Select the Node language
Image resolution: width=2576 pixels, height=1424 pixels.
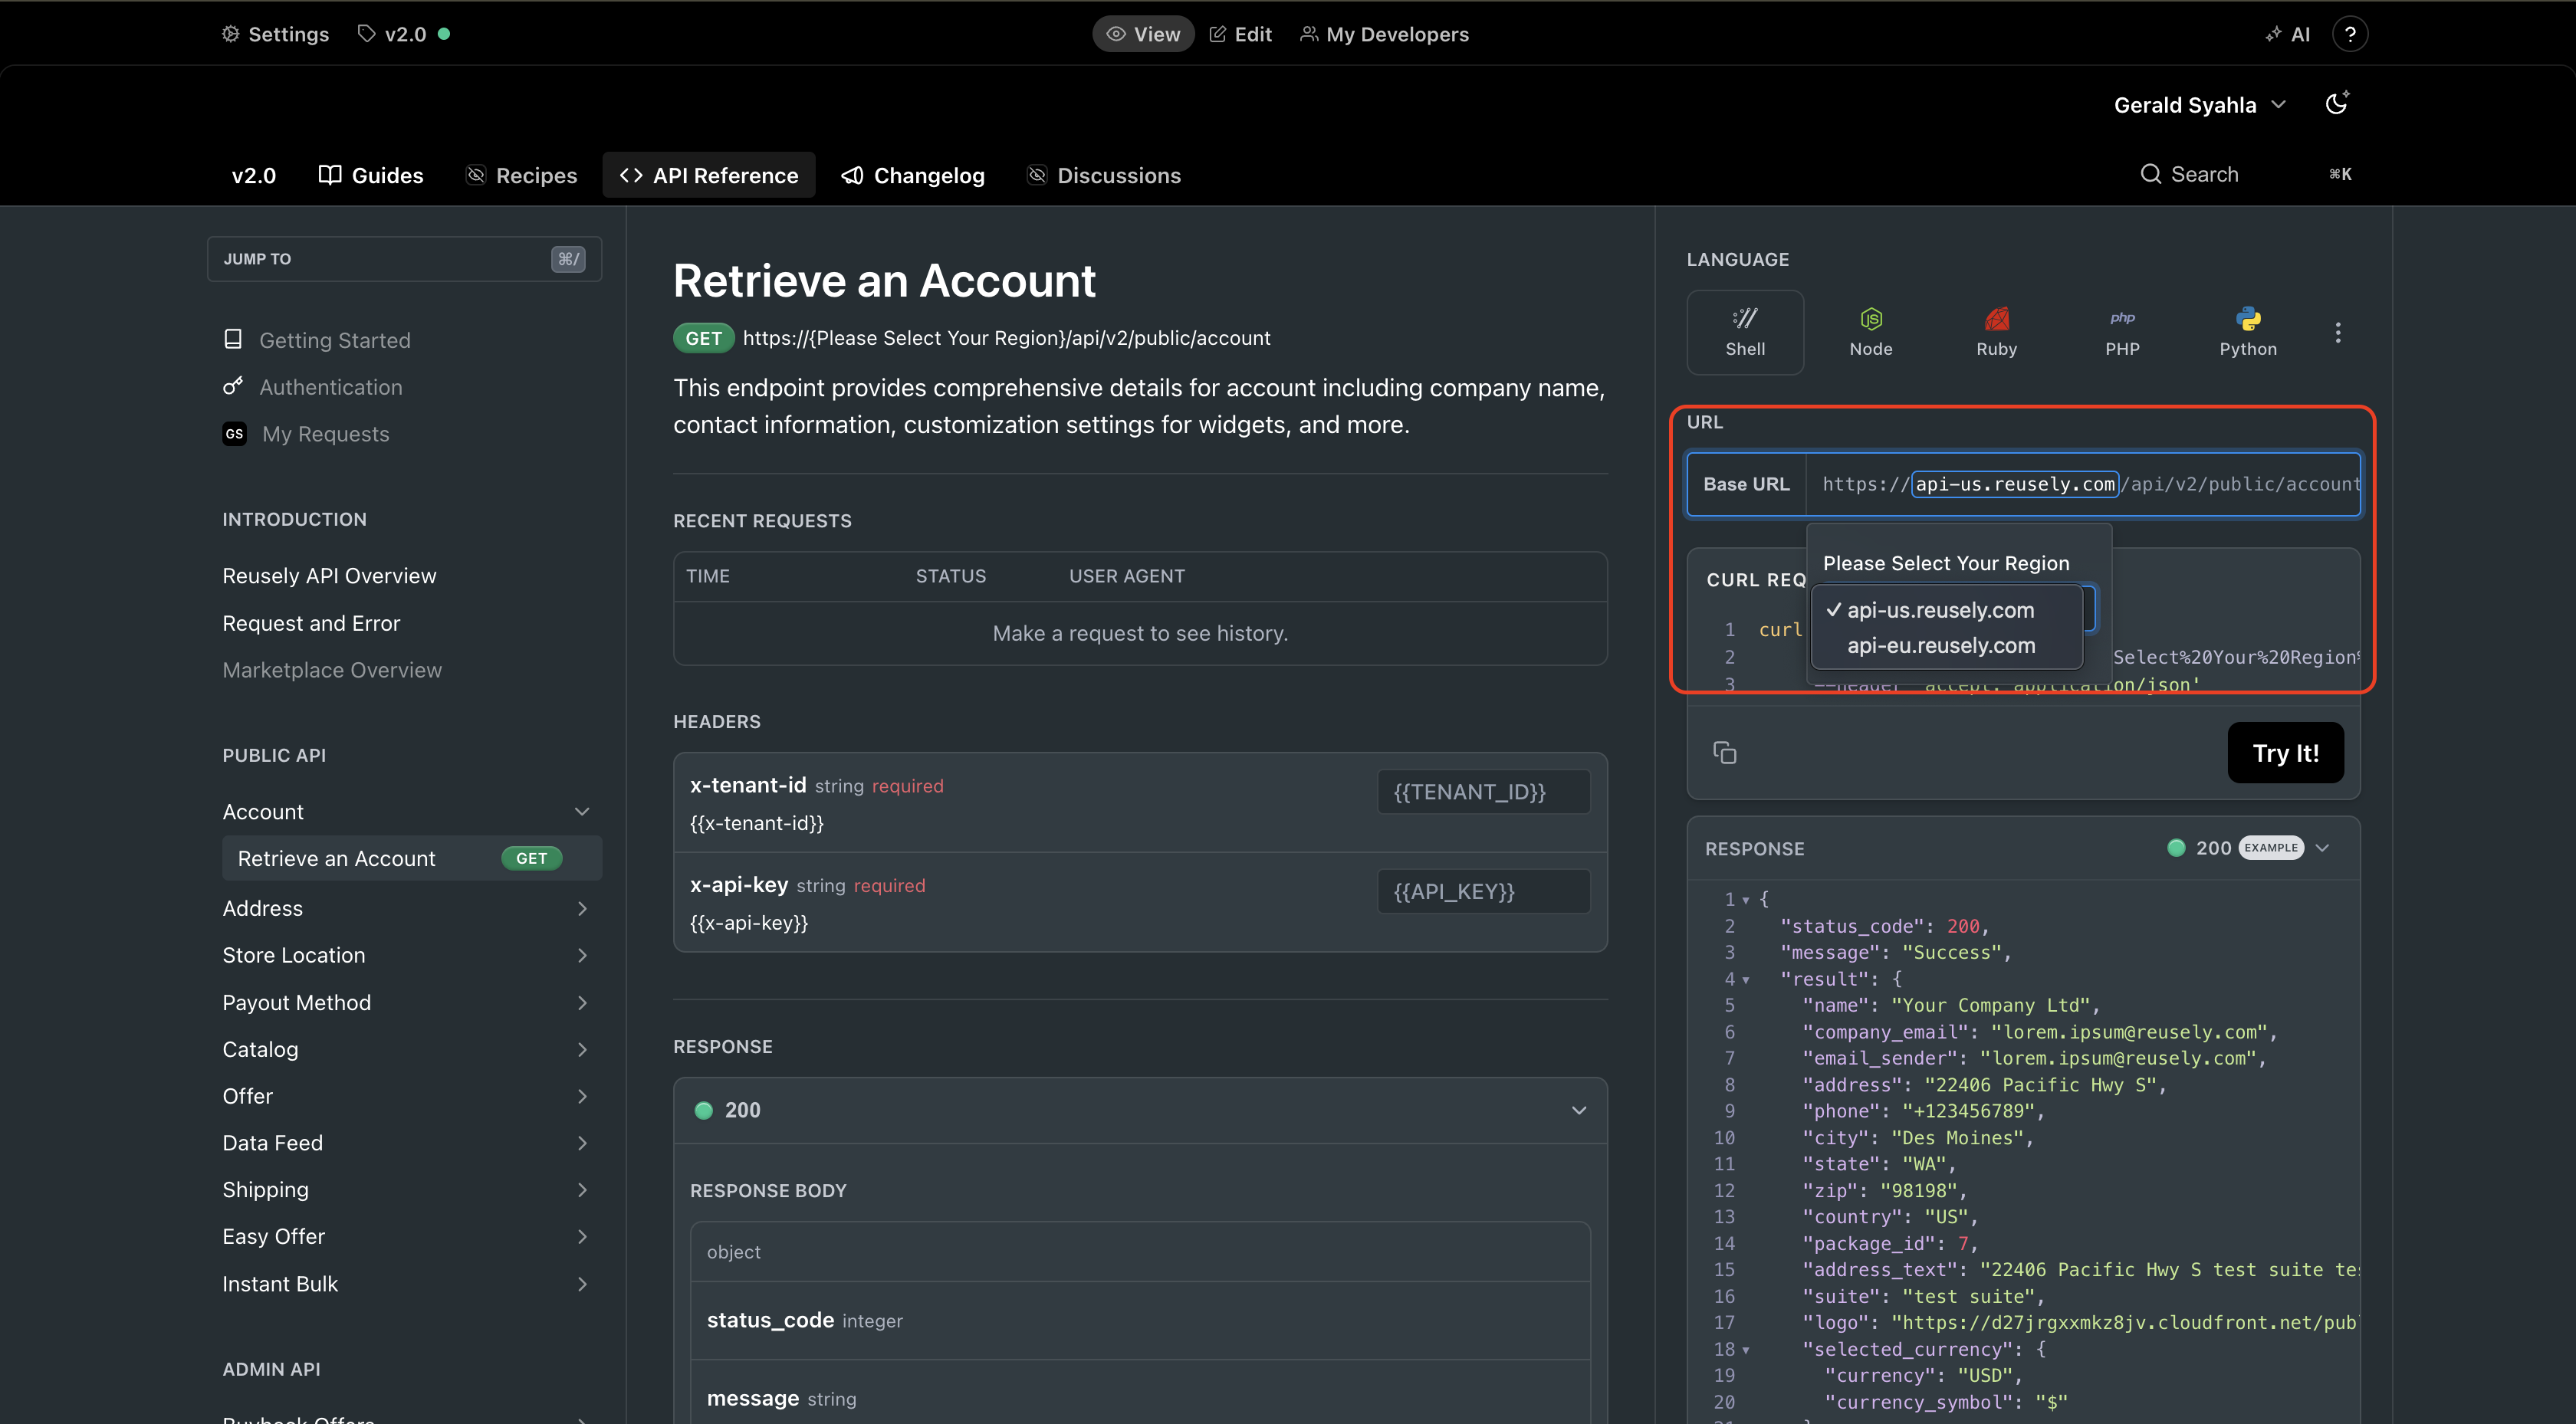1871,332
